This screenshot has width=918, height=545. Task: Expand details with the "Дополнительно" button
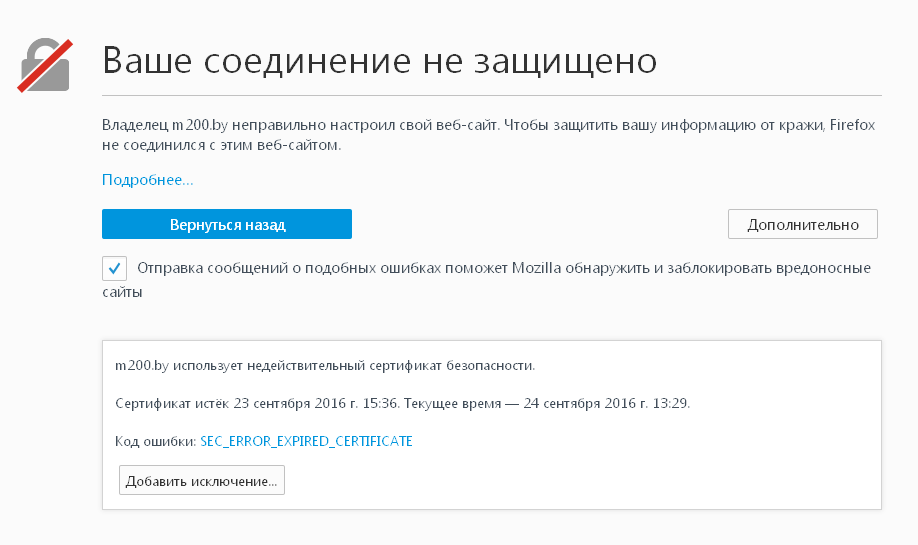click(803, 224)
